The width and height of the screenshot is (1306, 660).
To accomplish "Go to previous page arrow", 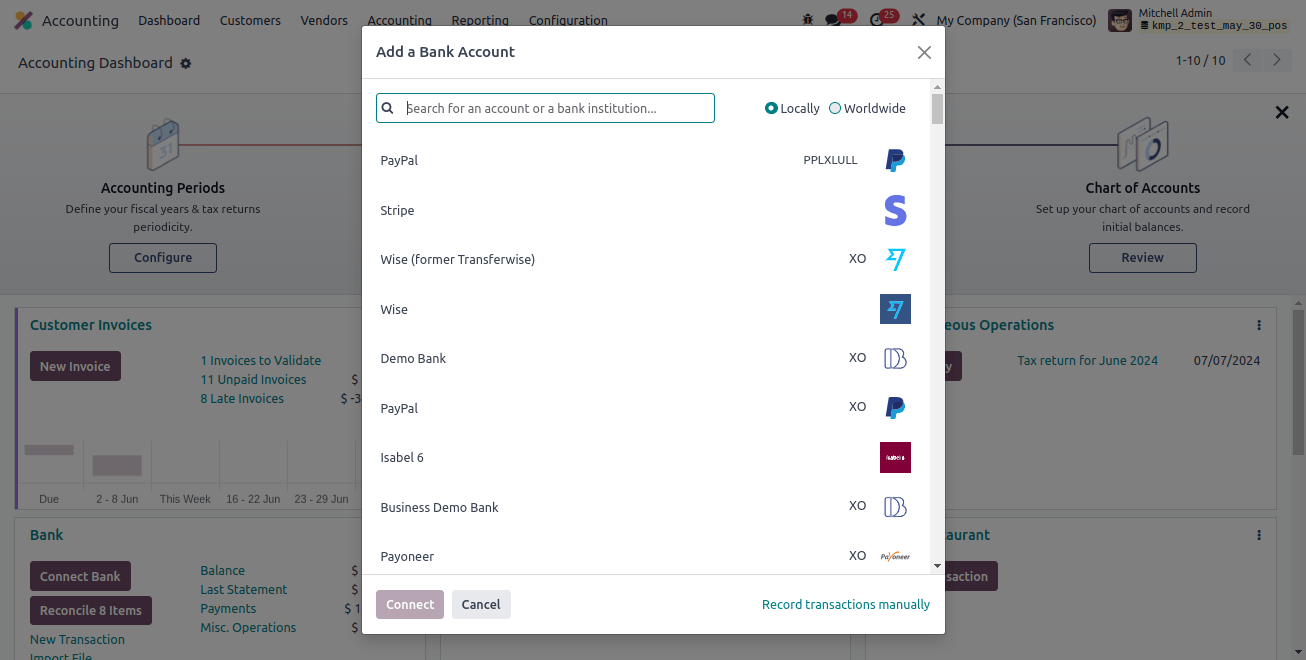I will click(x=1247, y=60).
